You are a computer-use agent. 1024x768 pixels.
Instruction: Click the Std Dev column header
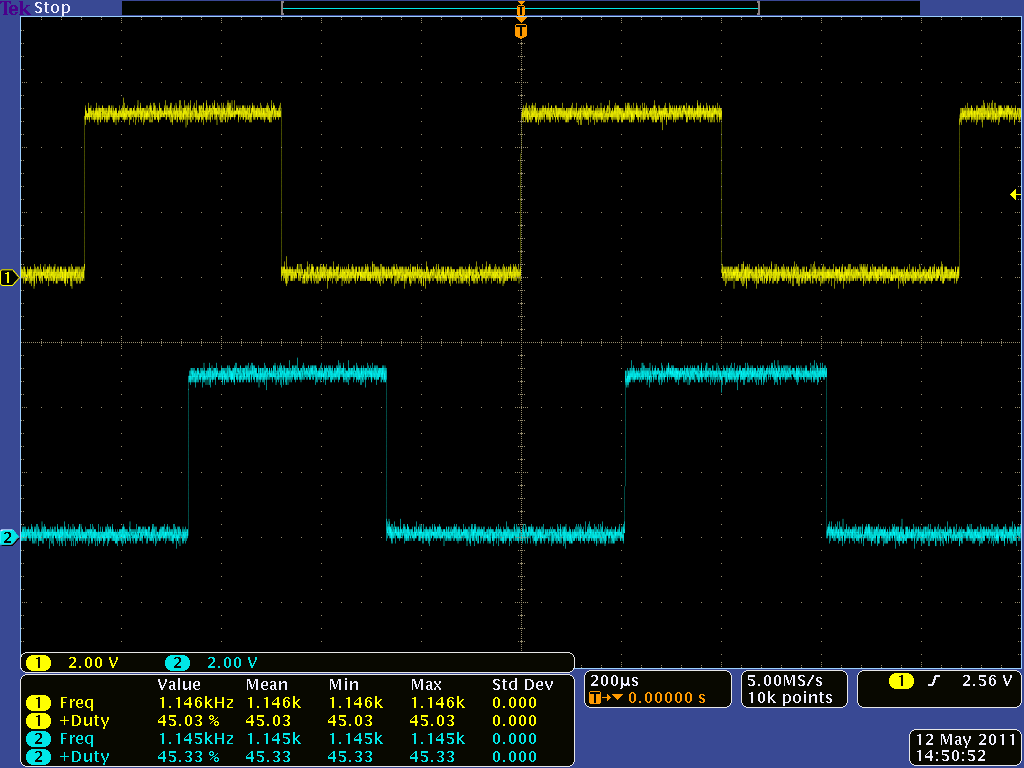point(522,685)
